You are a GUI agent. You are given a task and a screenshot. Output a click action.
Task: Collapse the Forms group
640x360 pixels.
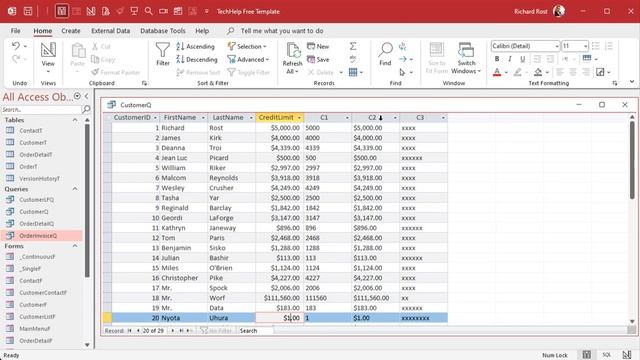click(75, 246)
